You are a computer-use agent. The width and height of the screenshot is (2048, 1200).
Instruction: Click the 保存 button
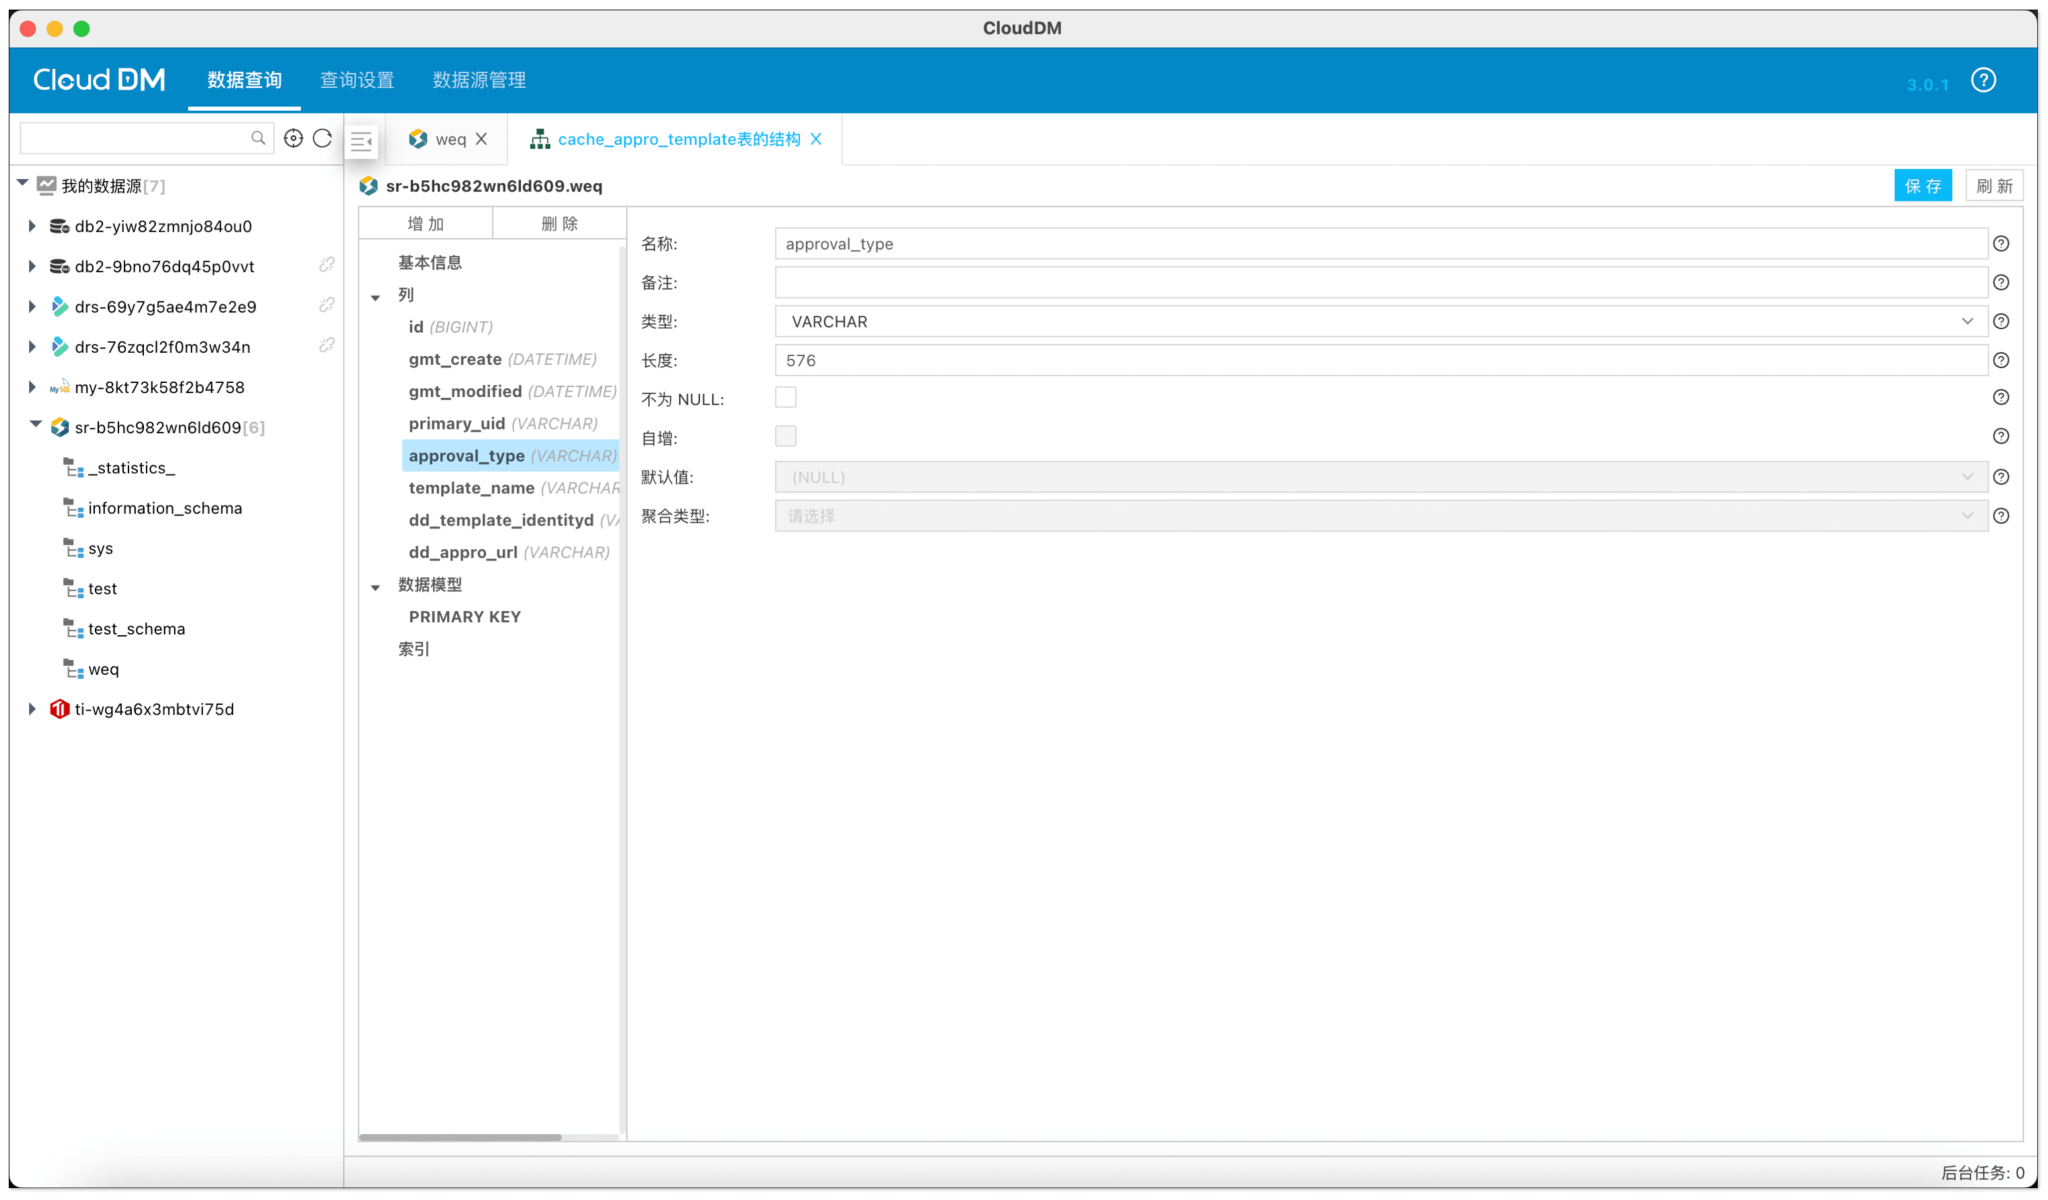[x=1922, y=186]
